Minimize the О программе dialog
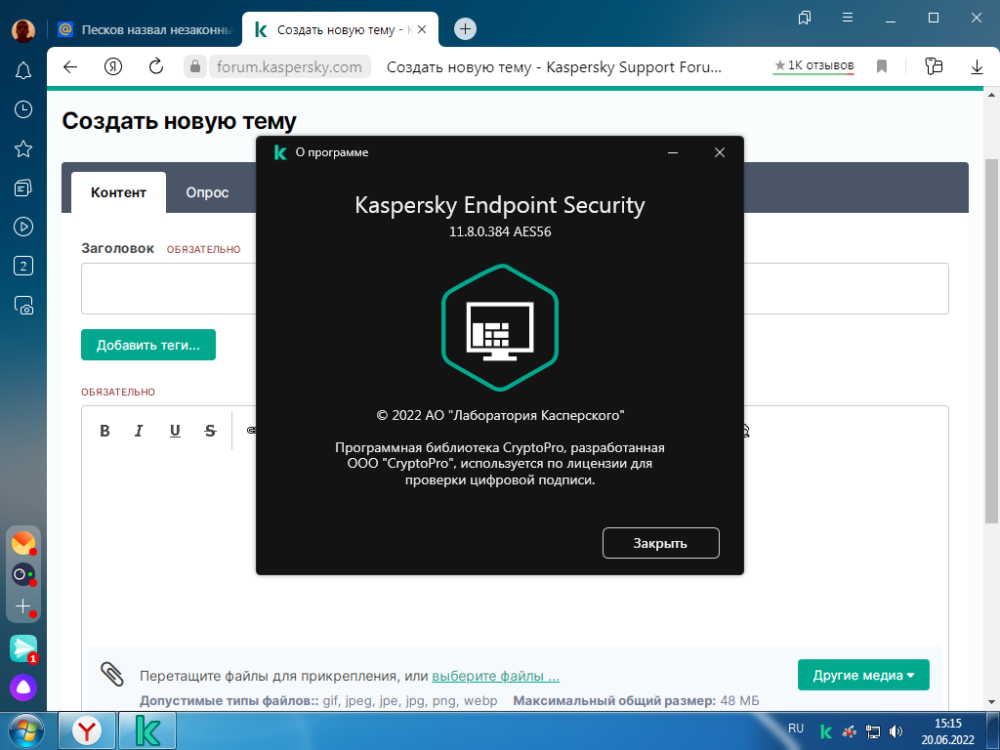 pyautogui.click(x=672, y=152)
